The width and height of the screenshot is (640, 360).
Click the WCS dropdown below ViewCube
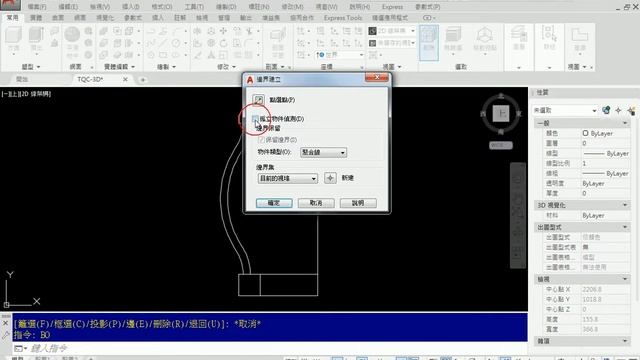coord(501,145)
